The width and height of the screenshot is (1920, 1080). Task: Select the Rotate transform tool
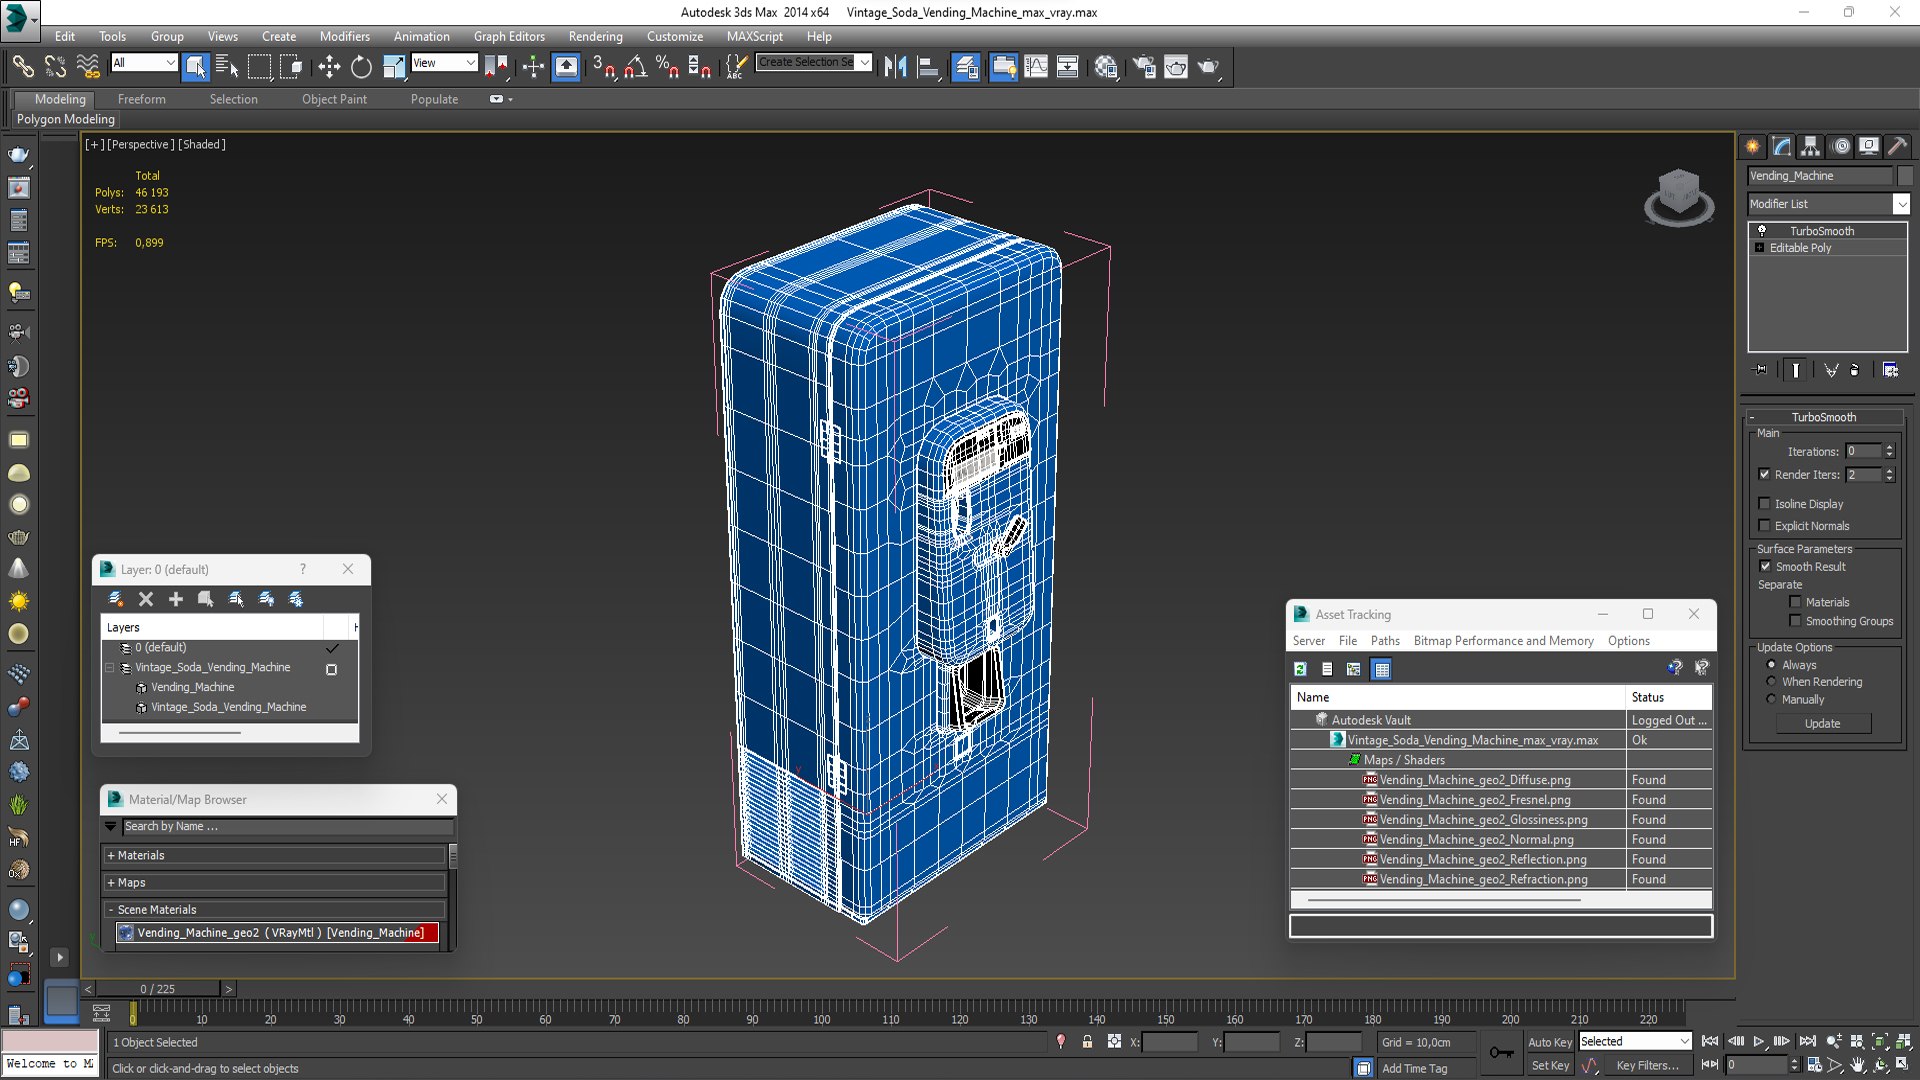(361, 67)
